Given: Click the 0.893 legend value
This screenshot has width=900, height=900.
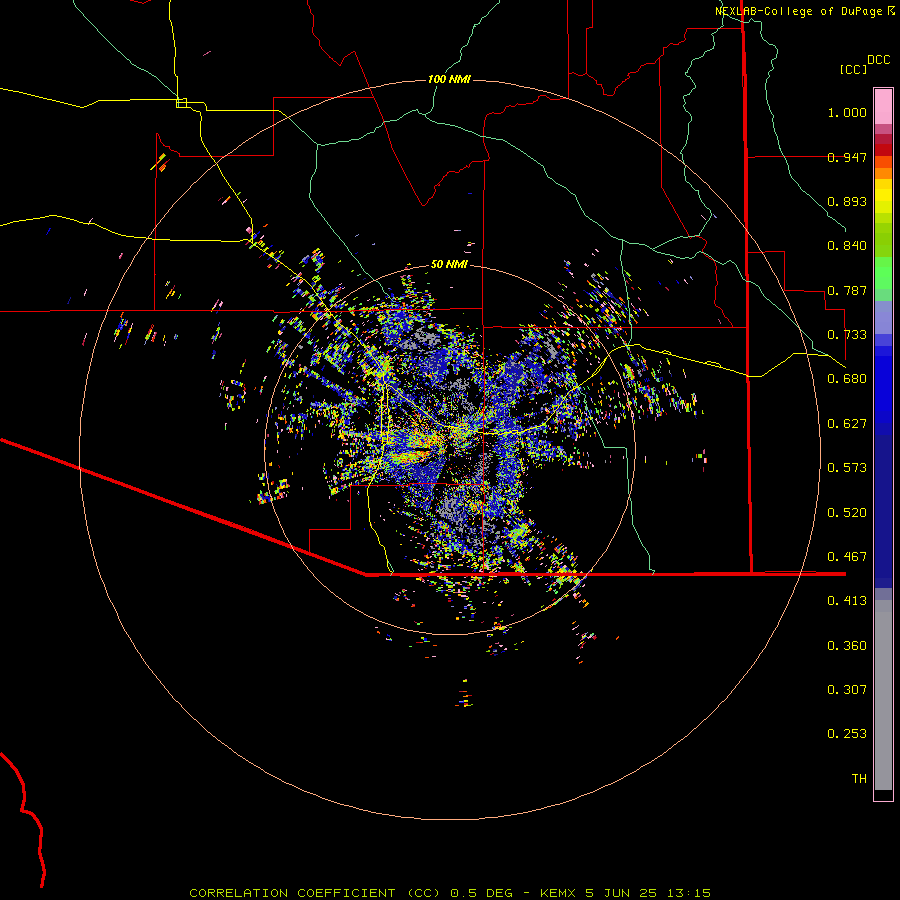Looking at the screenshot, I should 847,201.
